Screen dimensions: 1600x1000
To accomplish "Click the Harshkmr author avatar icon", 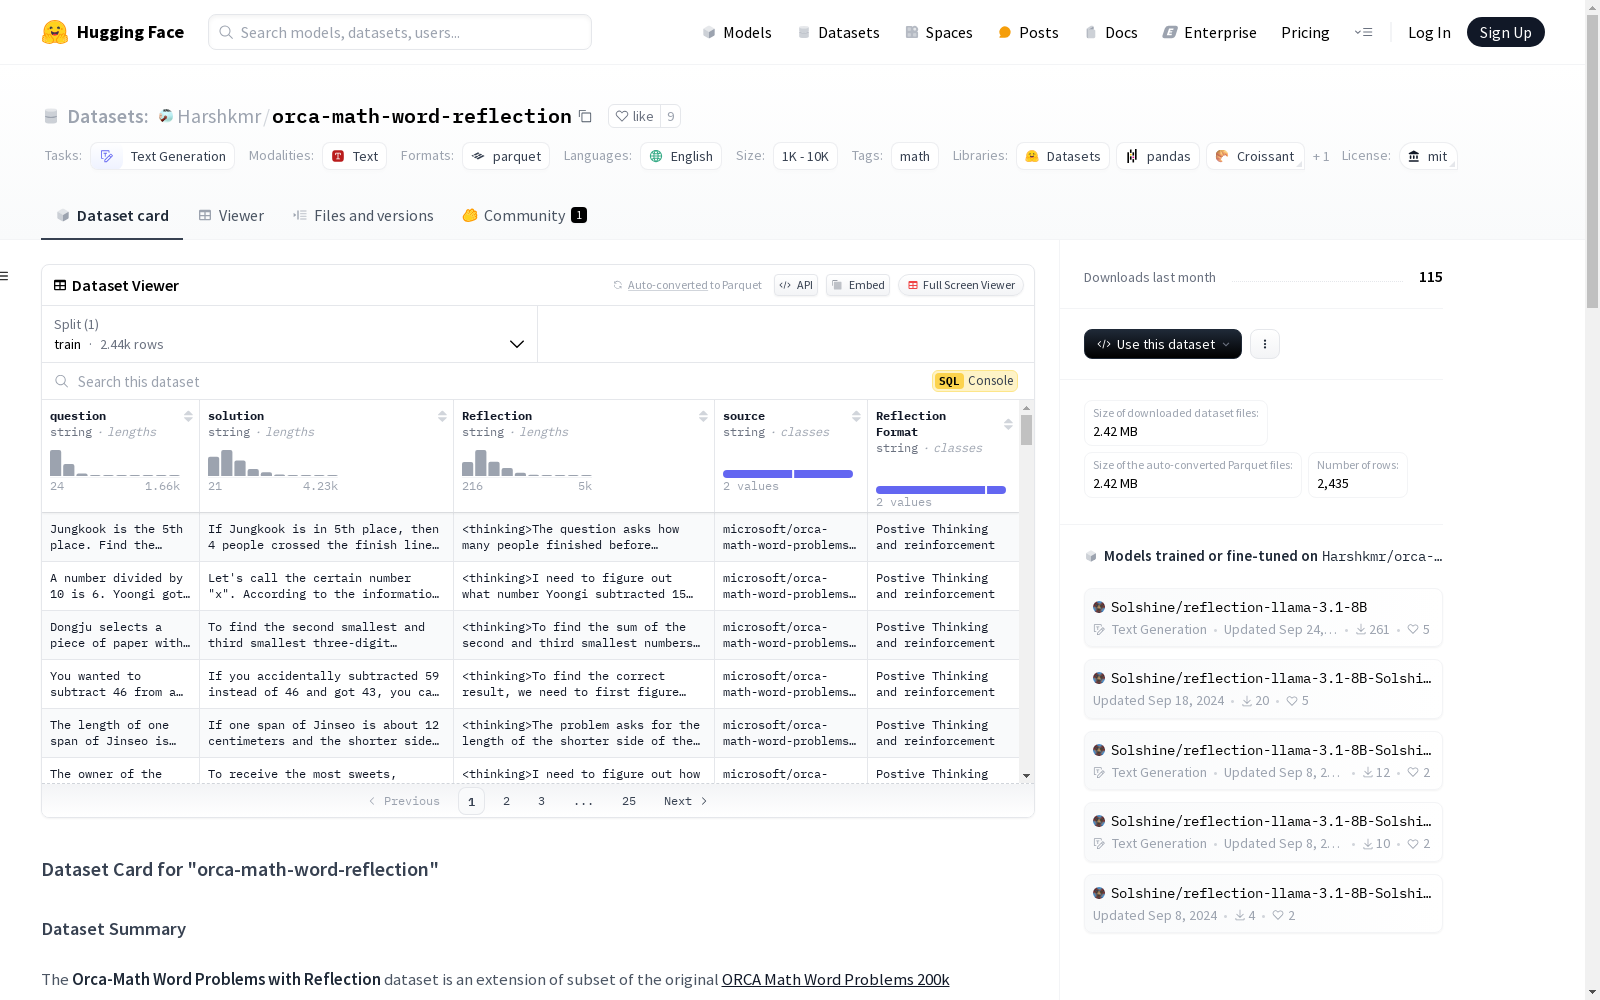I will pyautogui.click(x=166, y=116).
